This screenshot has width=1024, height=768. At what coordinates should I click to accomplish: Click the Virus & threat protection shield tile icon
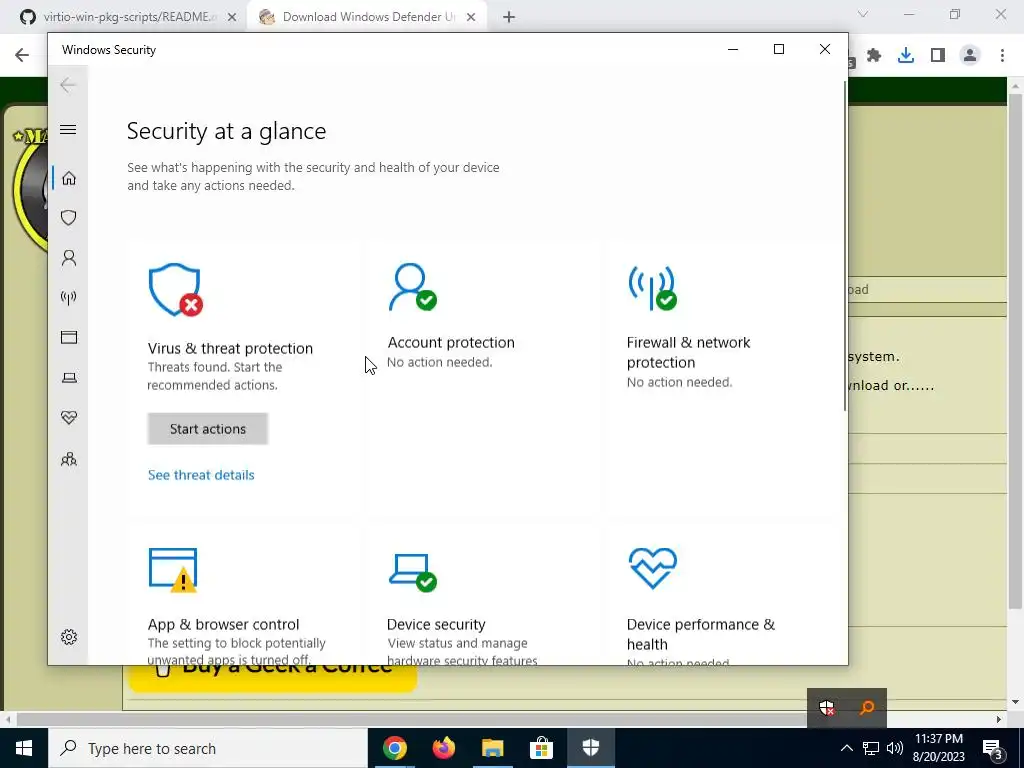click(x=175, y=290)
